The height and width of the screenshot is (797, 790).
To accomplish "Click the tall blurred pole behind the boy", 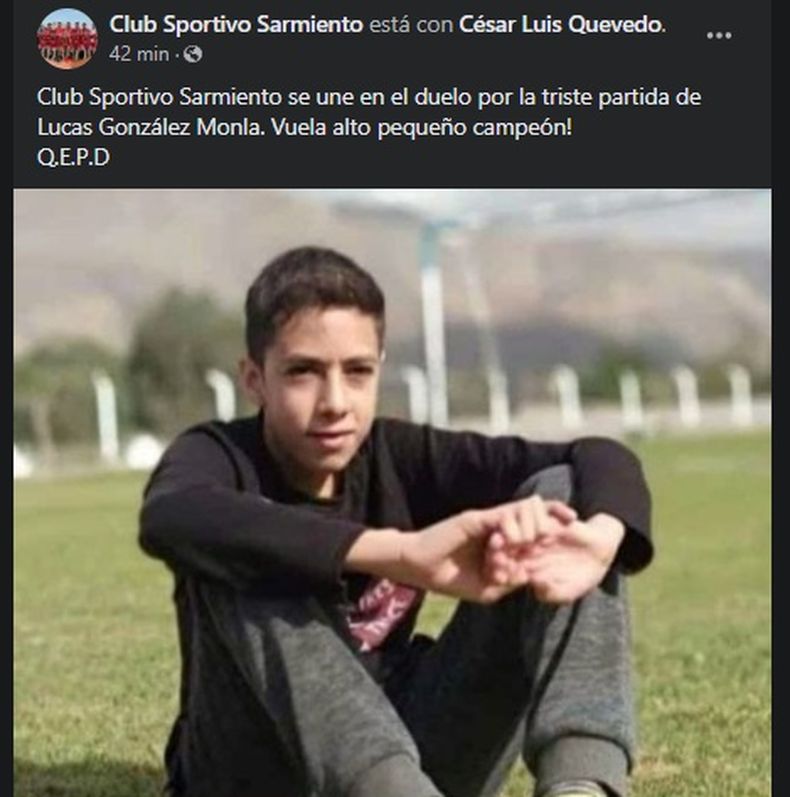I will tap(435, 325).
